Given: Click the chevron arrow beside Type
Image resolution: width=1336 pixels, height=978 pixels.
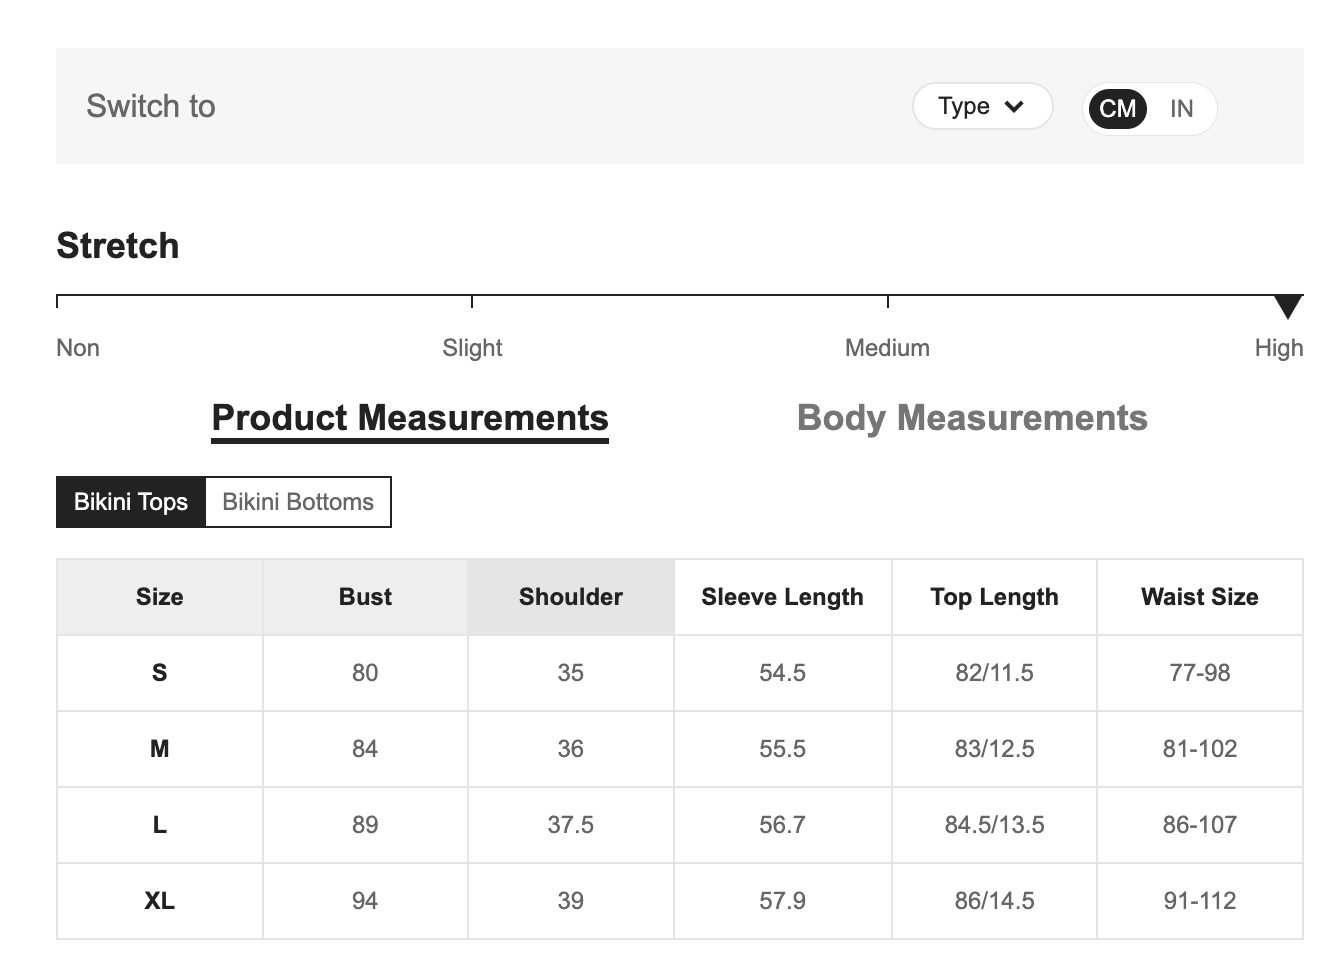Looking at the screenshot, I should tap(1014, 107).
